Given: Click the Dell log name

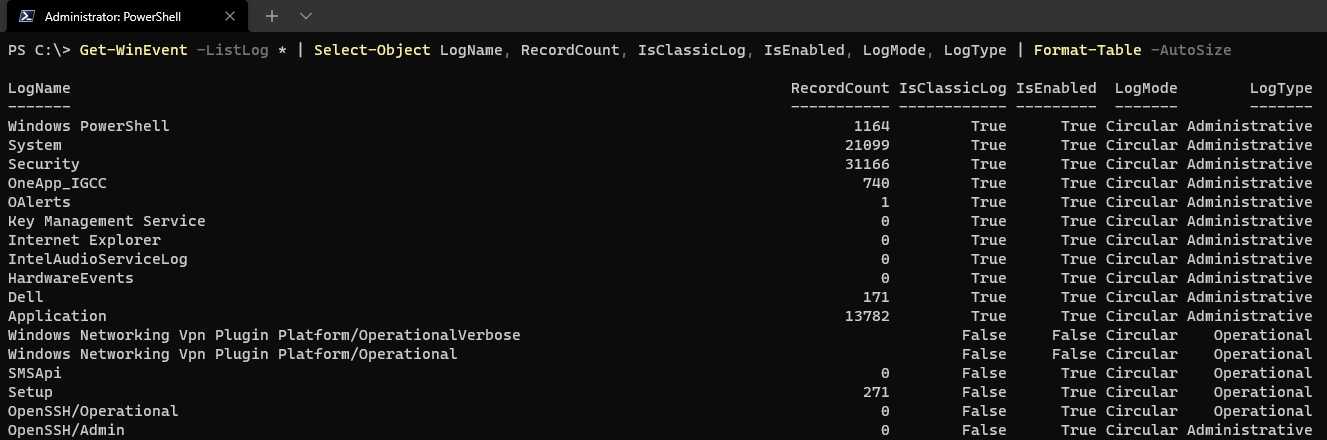Looking at the screenshot, I should (26, 297).
